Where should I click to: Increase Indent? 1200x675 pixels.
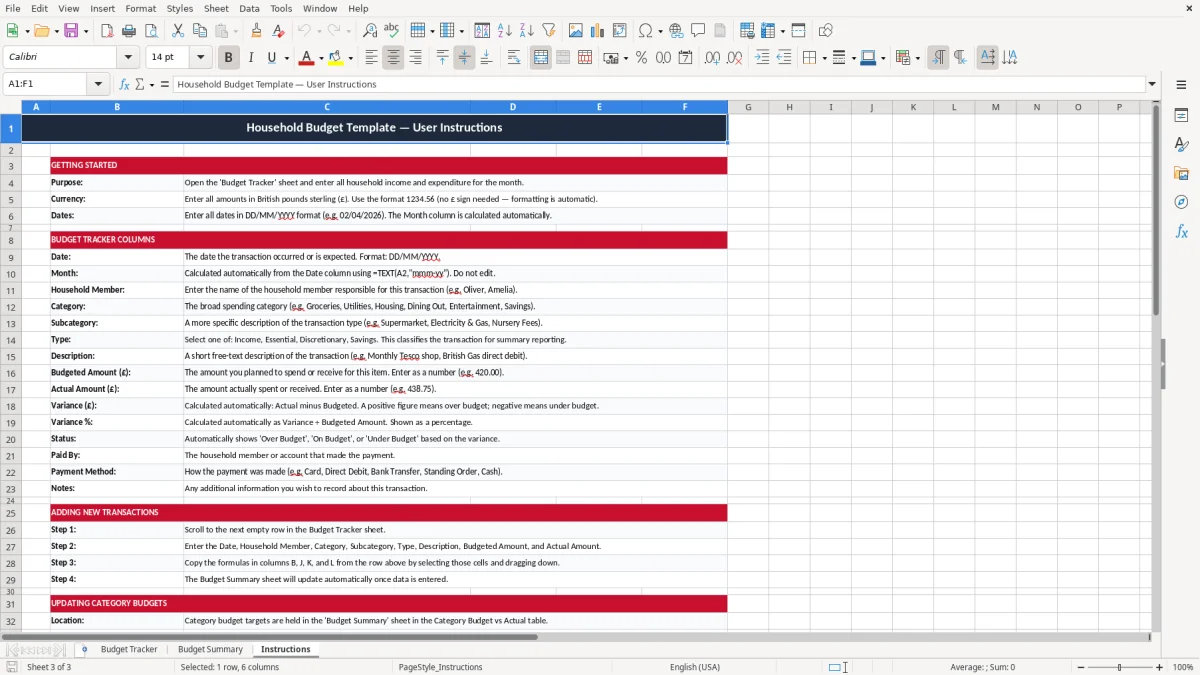coord(762,58)
